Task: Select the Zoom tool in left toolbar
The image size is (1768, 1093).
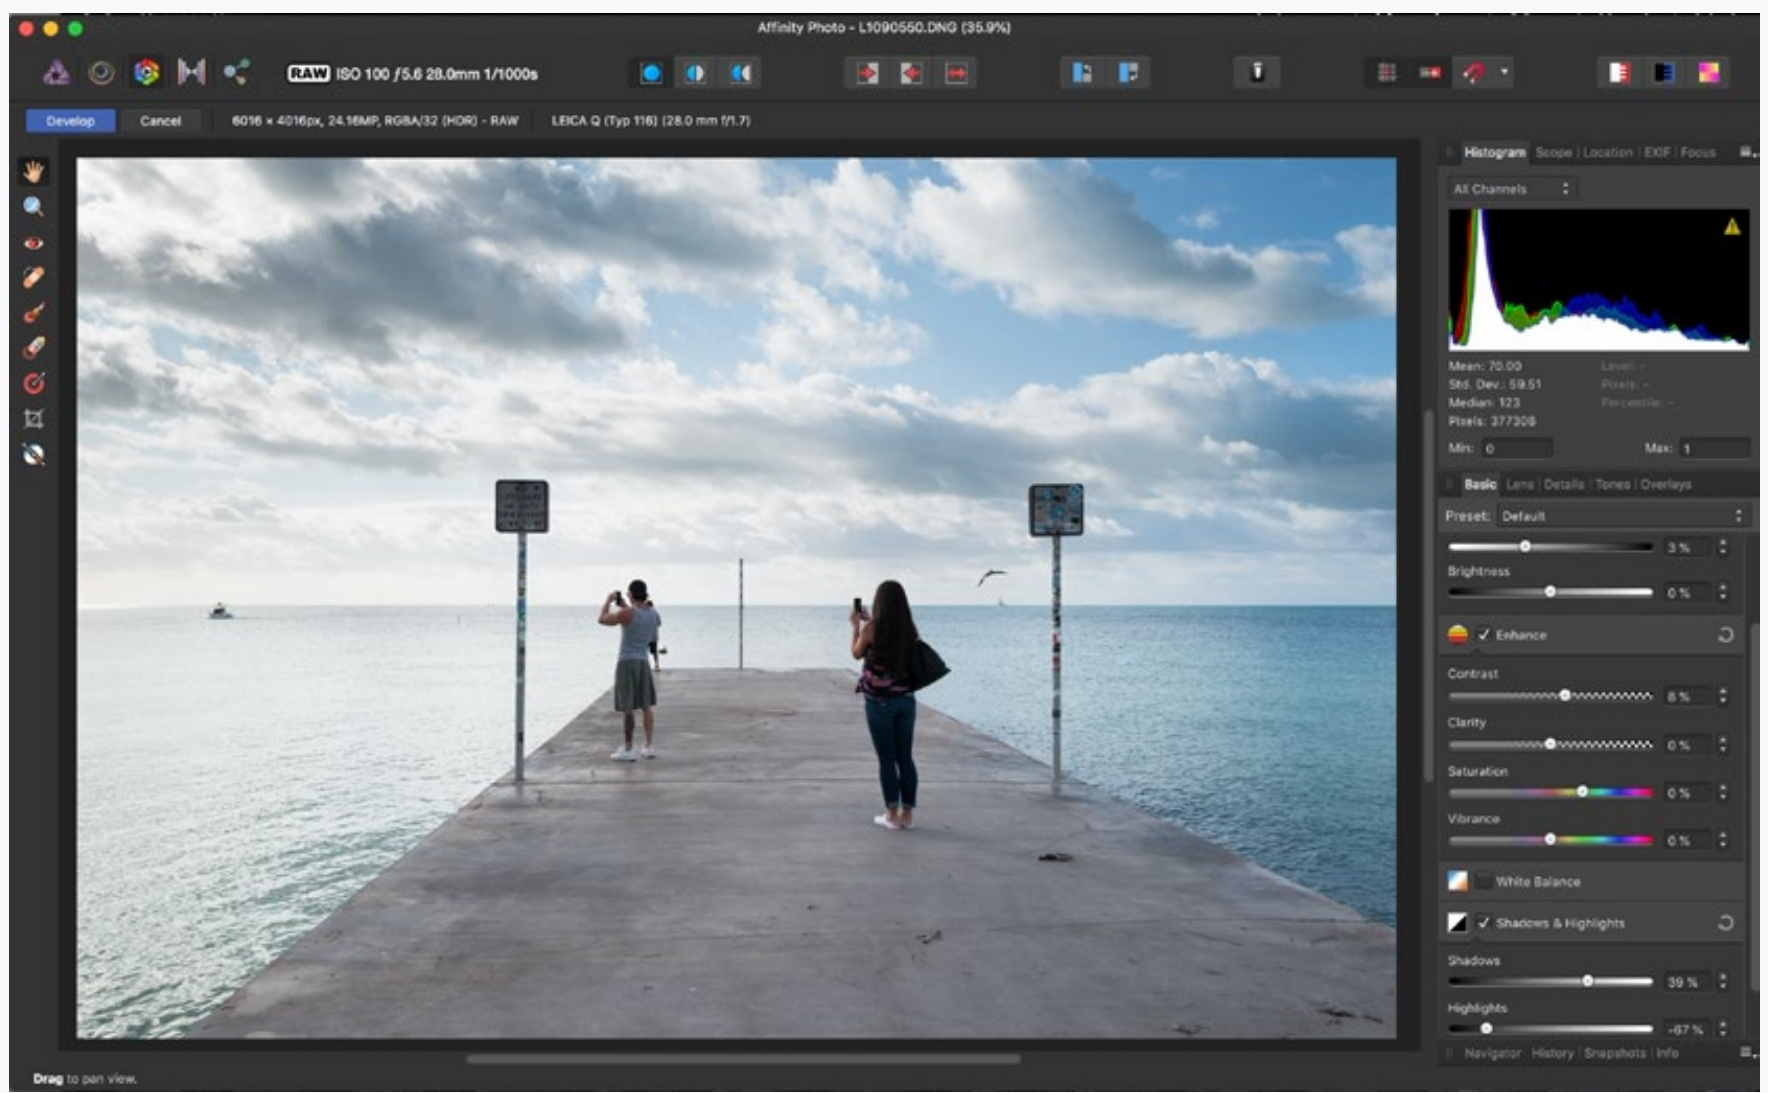Action: coord(33,207)
